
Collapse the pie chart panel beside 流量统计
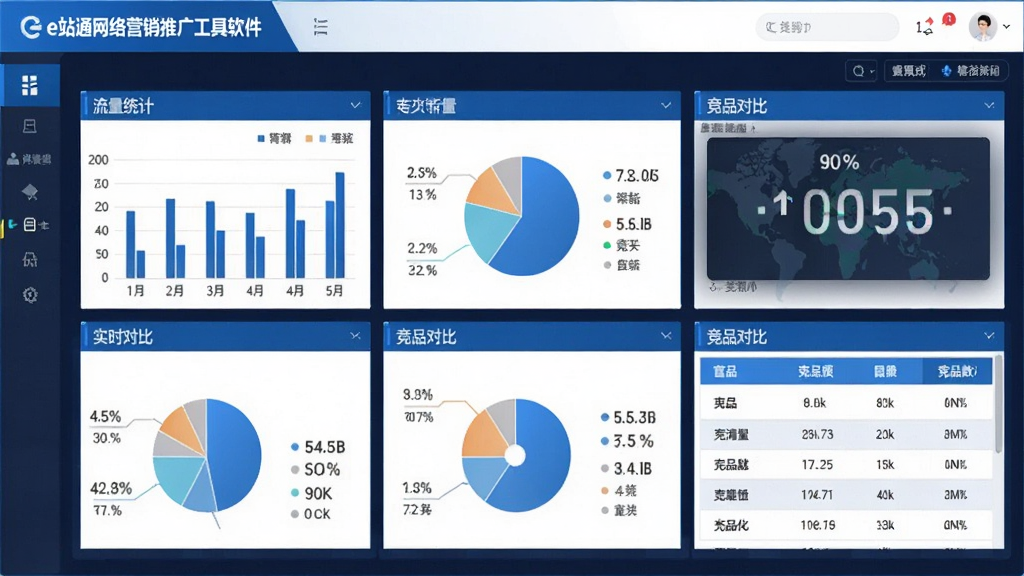point(666,105)
